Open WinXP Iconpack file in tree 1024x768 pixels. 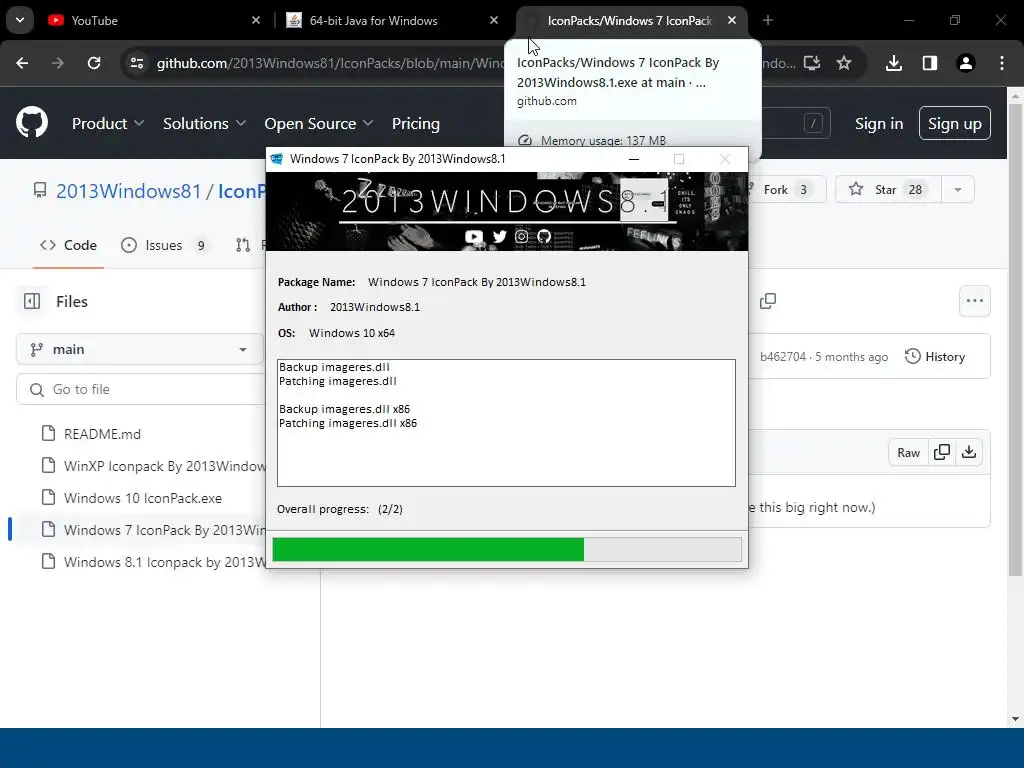coord(165,466)
